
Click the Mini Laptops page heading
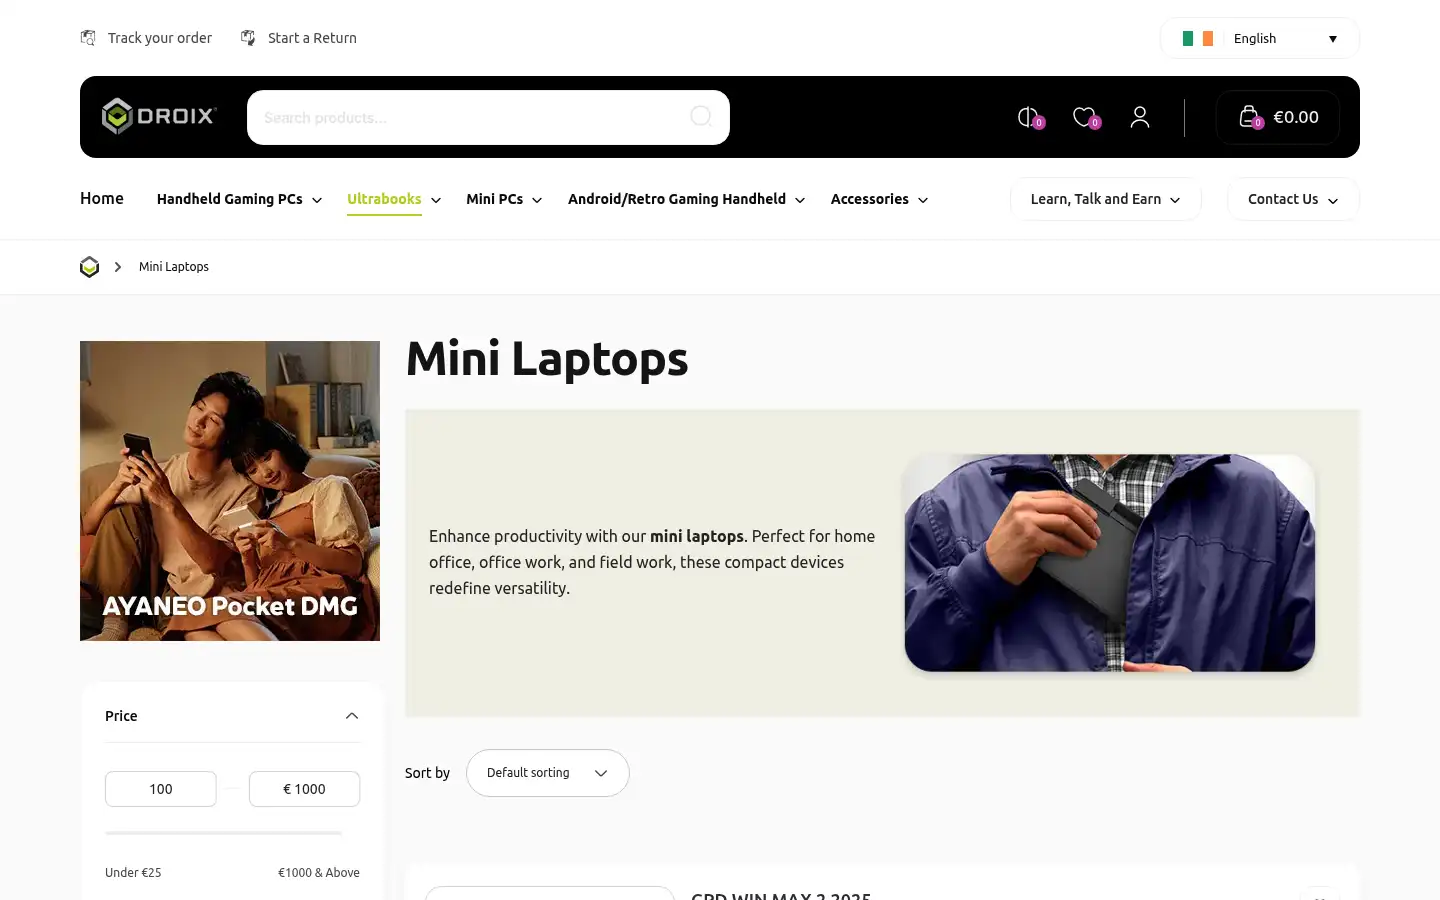click(x=547, y=359)
